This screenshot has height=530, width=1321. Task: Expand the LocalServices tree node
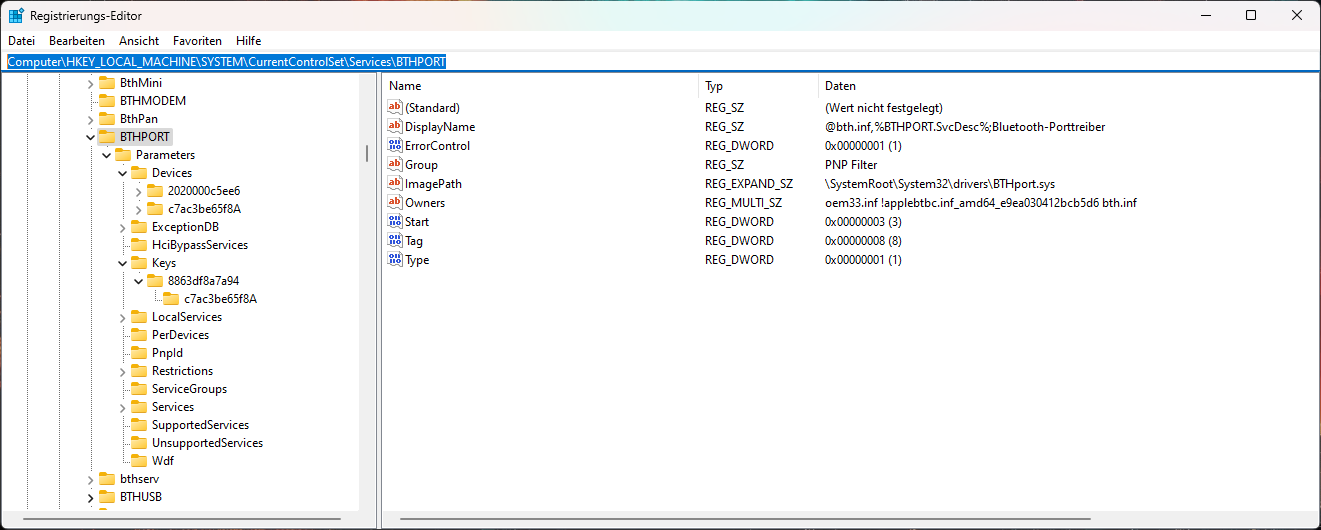[122, 317]
